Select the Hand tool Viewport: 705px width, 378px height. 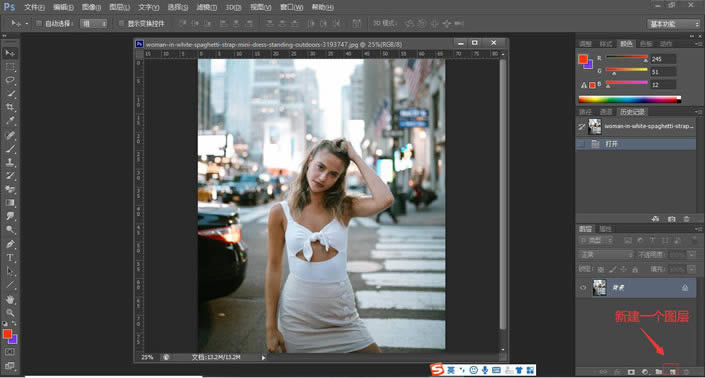(x=10, y=299)
